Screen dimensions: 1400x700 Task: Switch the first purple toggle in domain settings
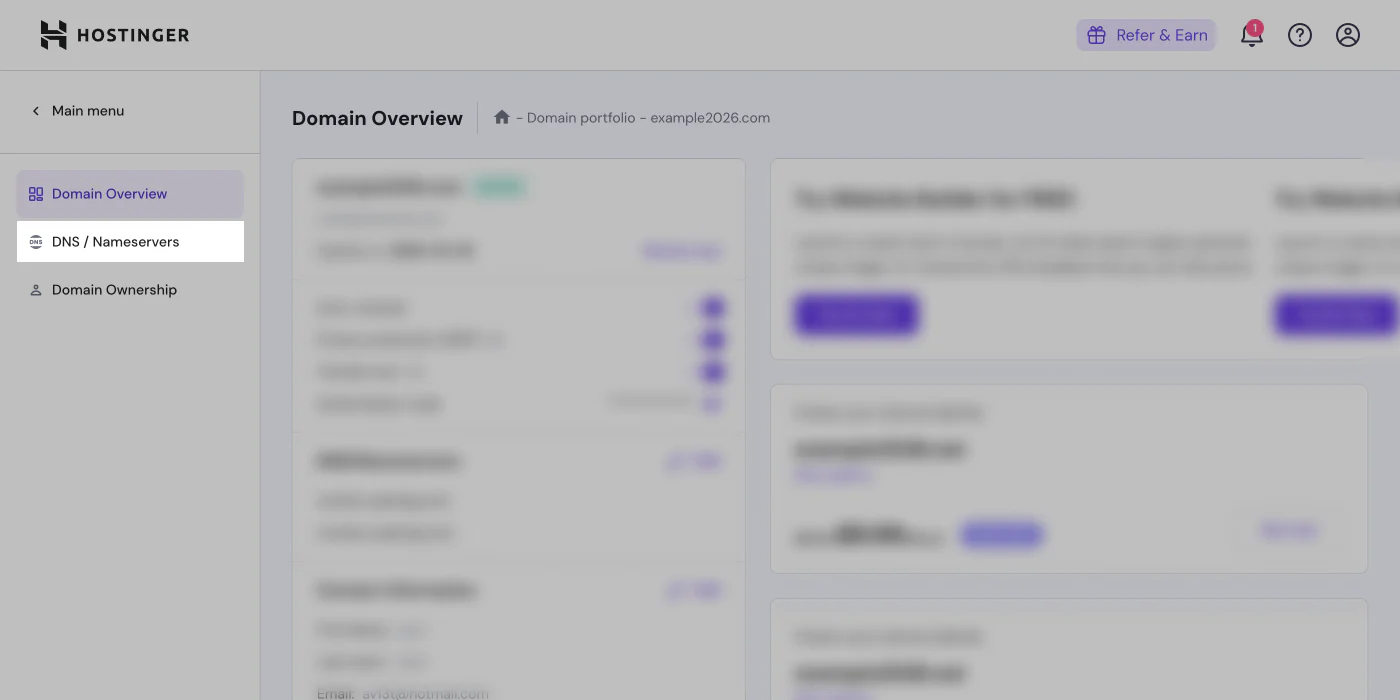711,307
